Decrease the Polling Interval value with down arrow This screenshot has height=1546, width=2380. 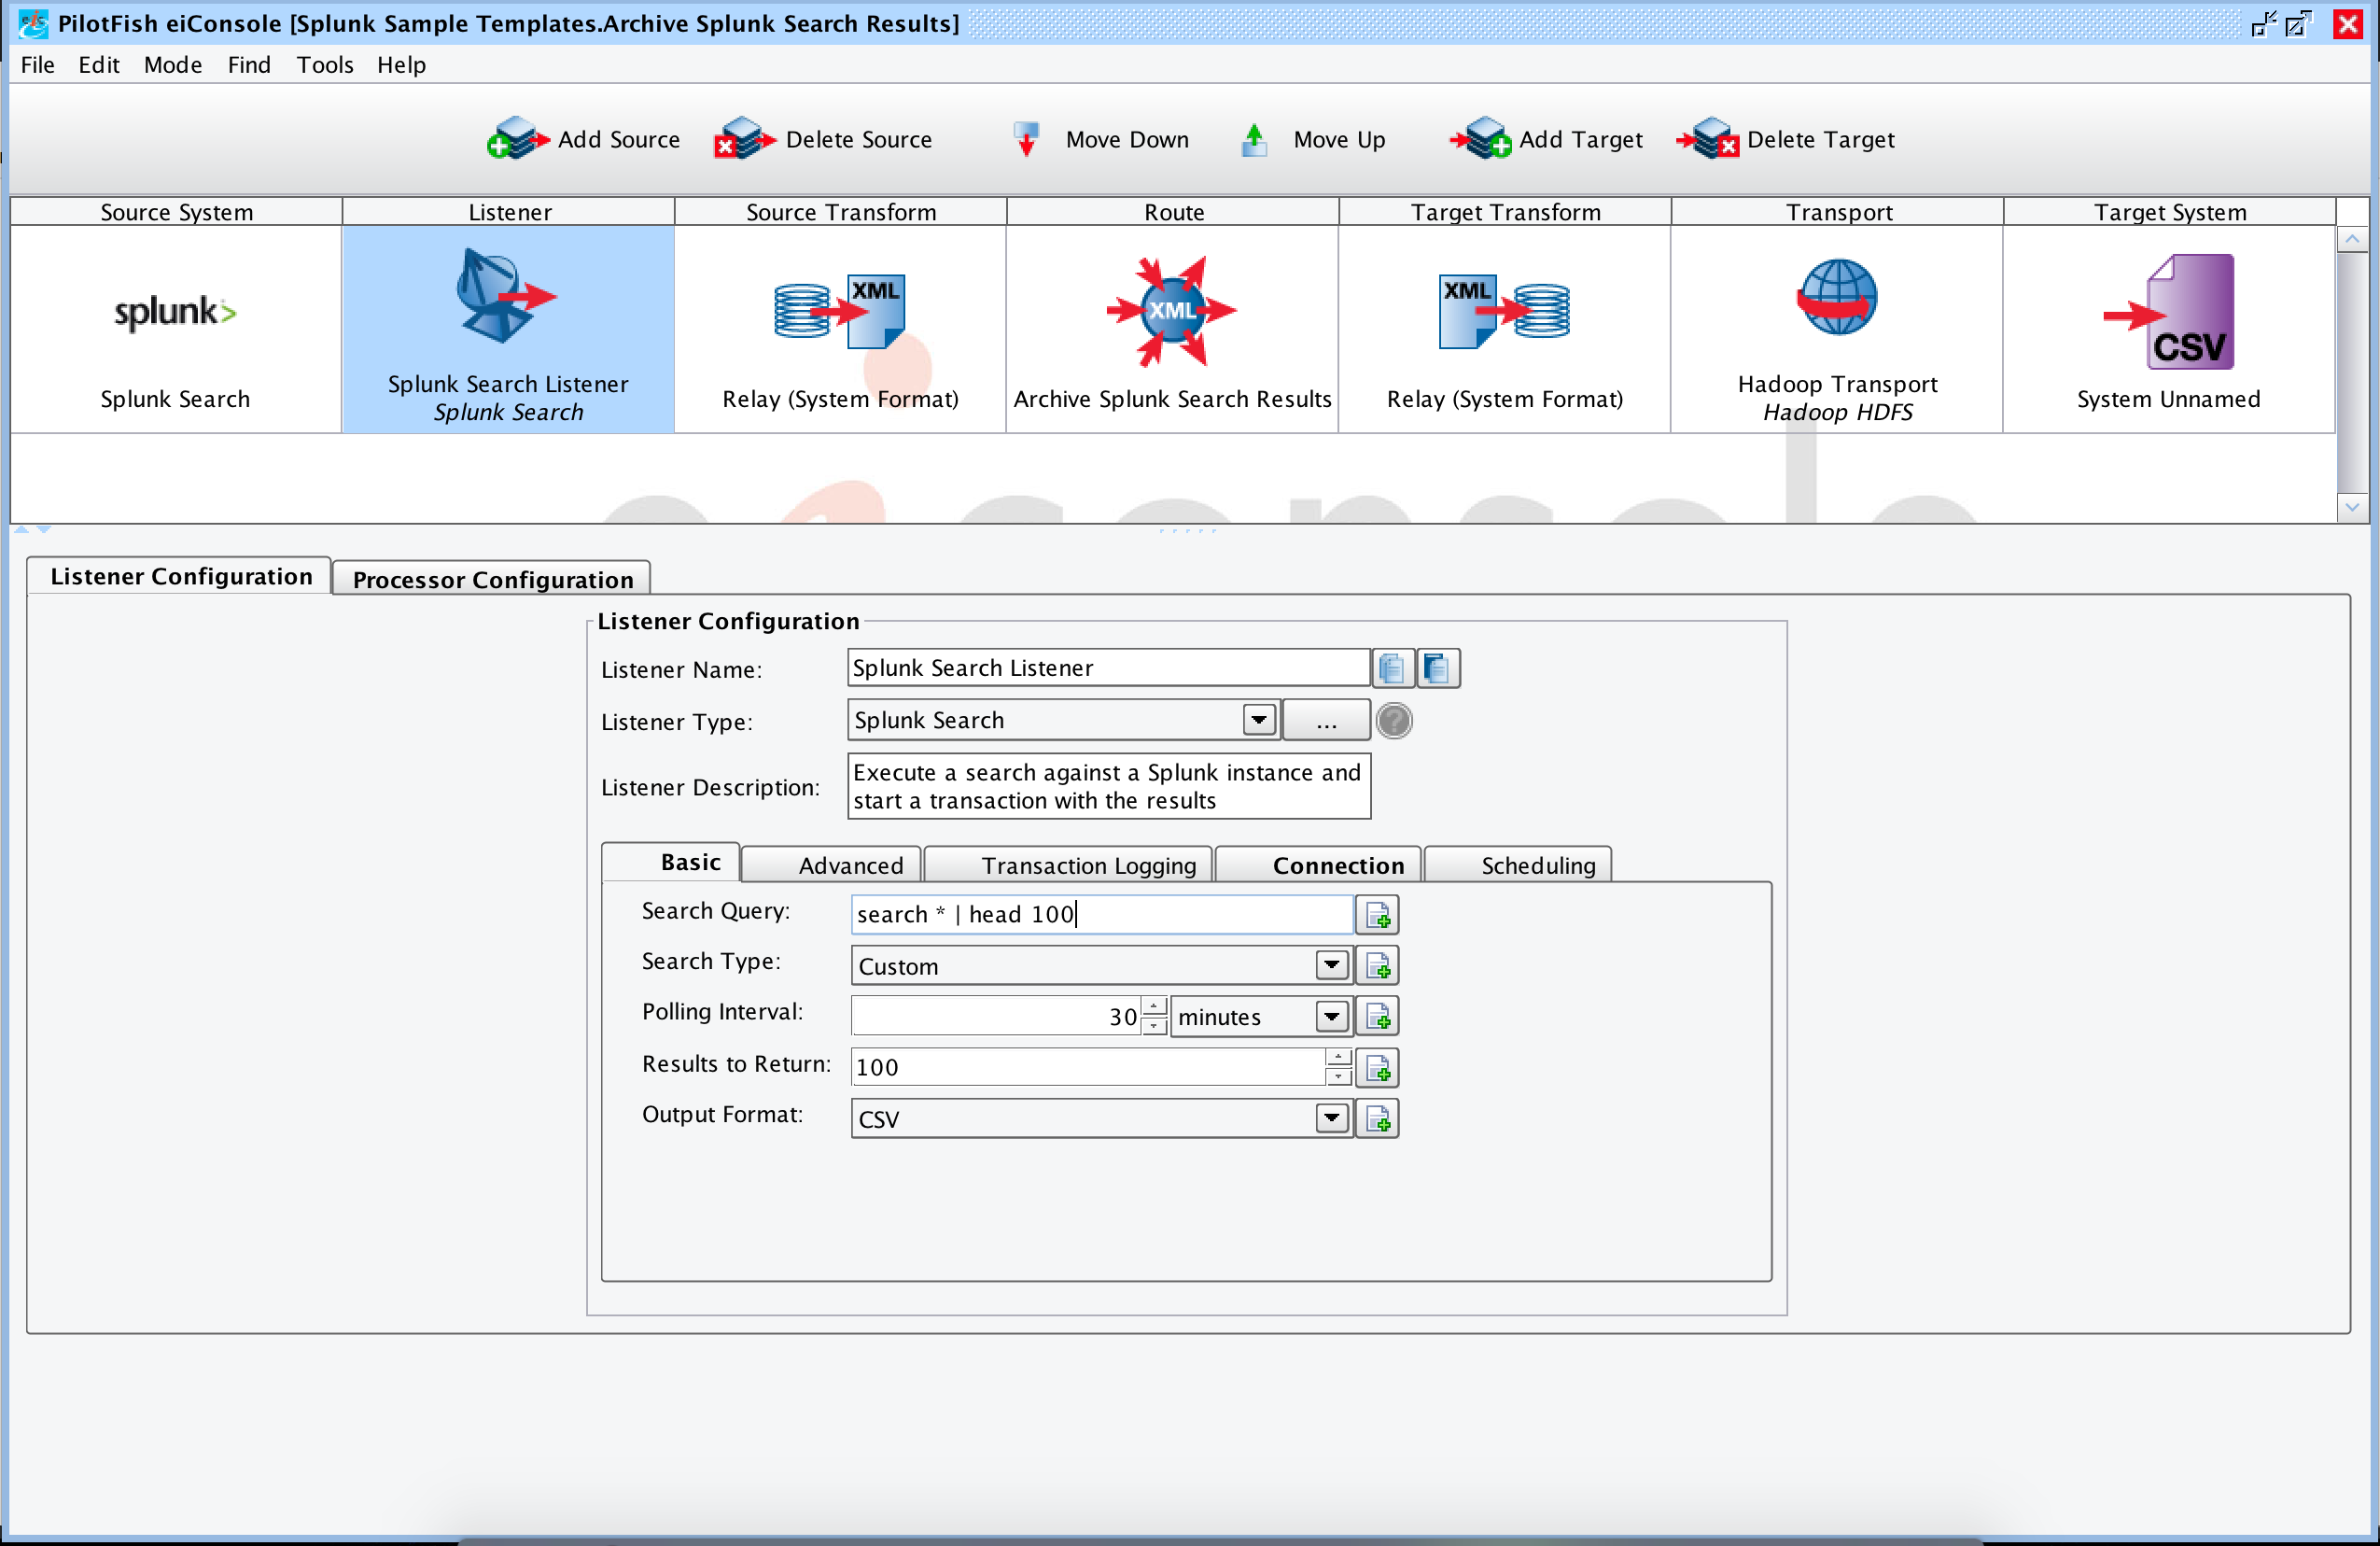[1154, 1027]
